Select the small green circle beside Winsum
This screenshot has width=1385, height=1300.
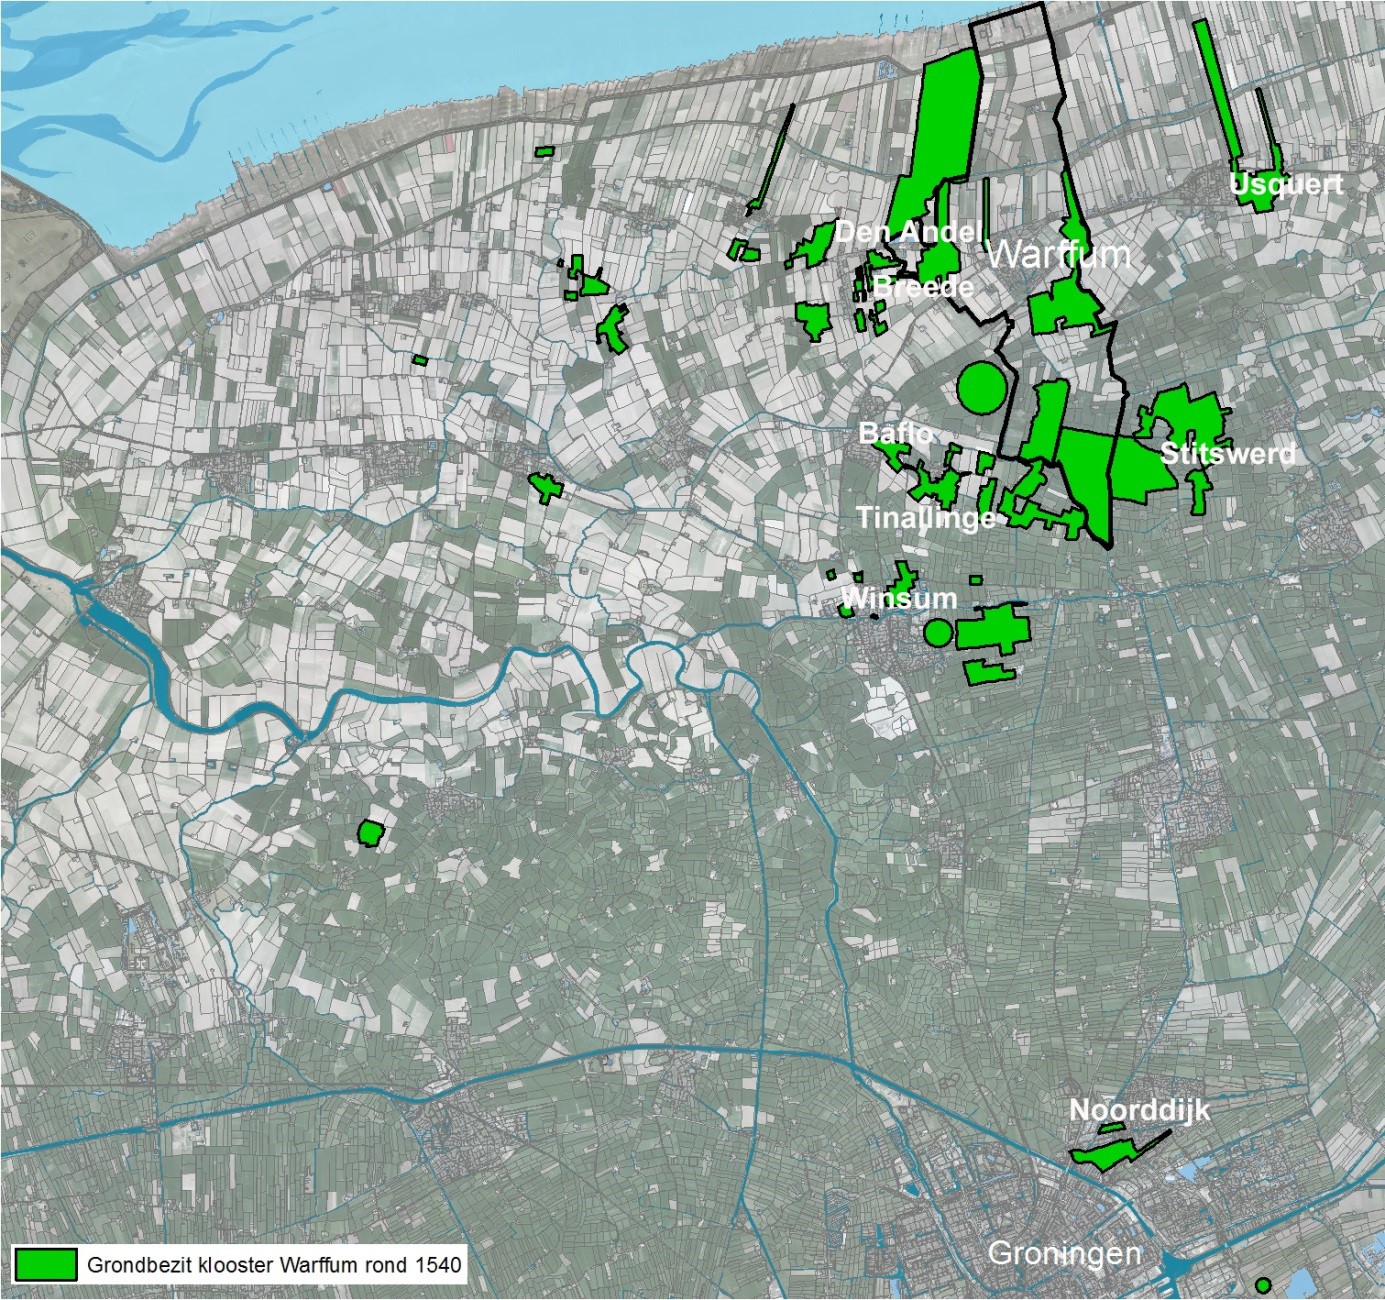tap(937, 632)
